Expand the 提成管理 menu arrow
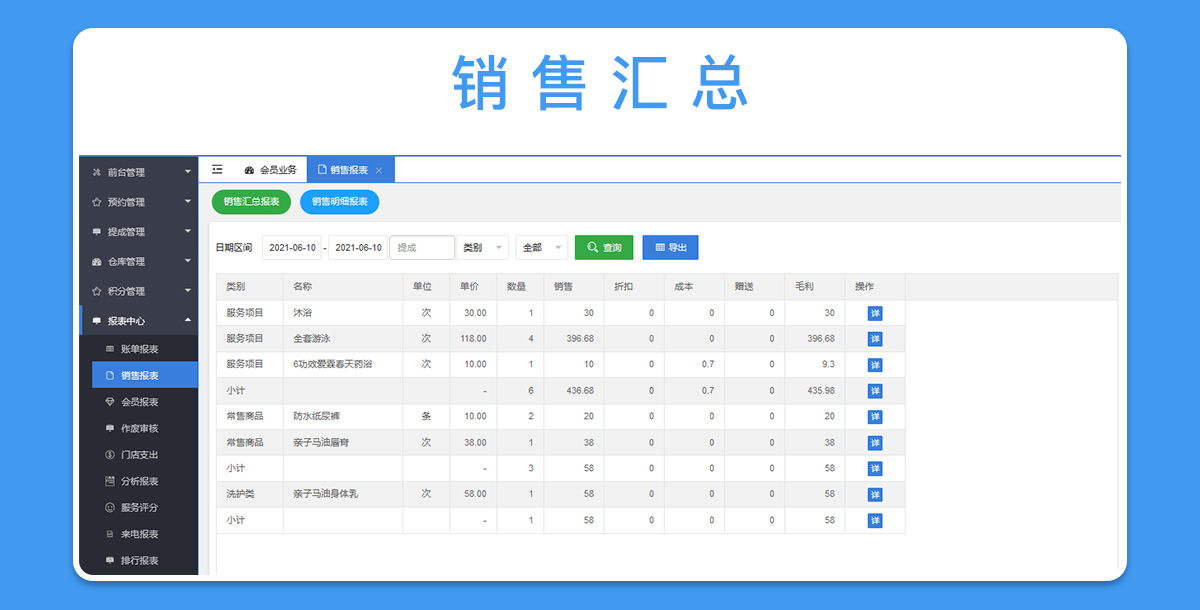The image size is (1200, 610). pos(188,232)
